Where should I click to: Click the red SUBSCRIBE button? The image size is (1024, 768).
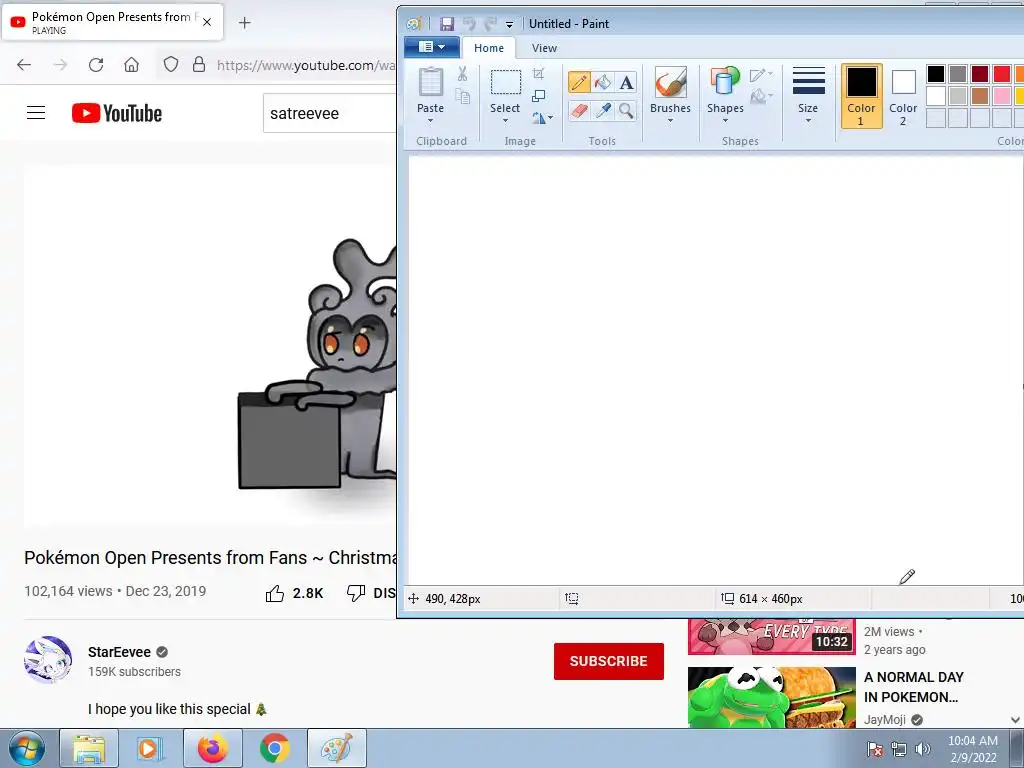tap(609, 661)
